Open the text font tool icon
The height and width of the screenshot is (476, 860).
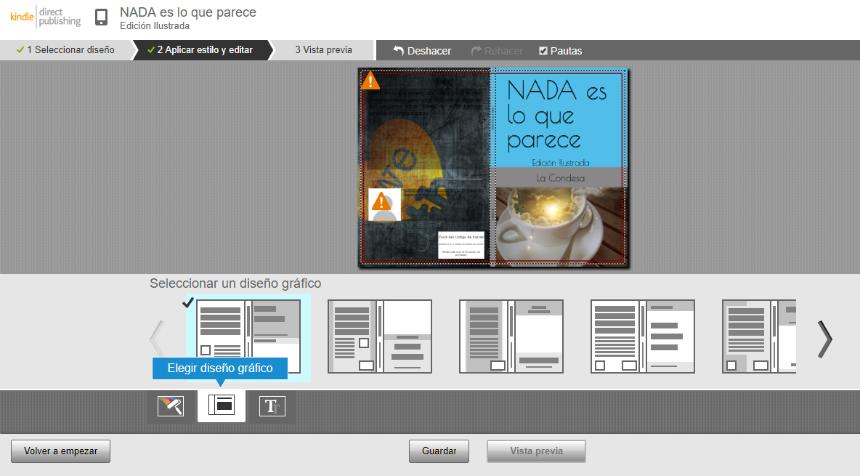point(271,406)
